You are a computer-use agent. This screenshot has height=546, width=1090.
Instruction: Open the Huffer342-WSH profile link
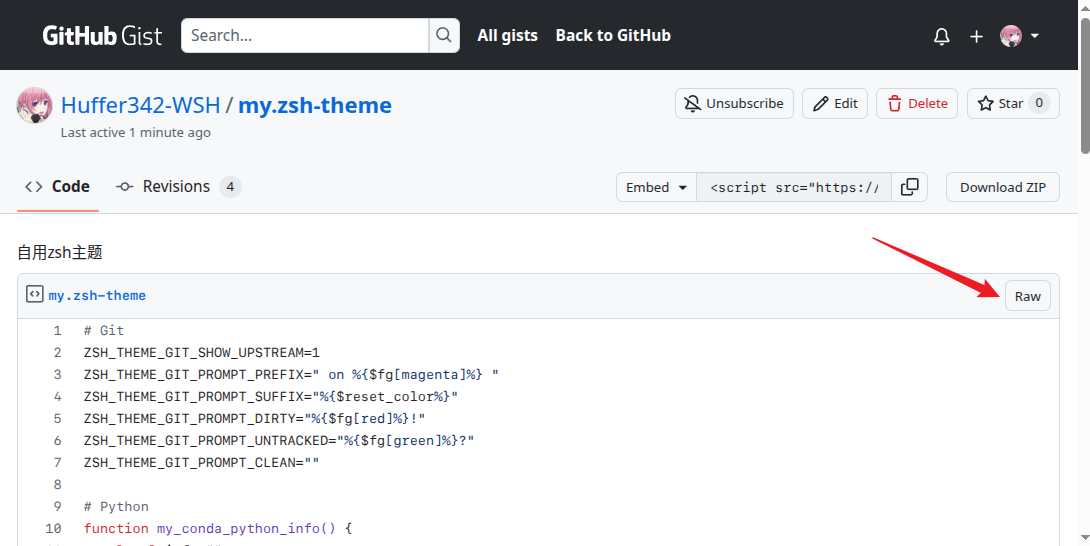pos(140,105)
